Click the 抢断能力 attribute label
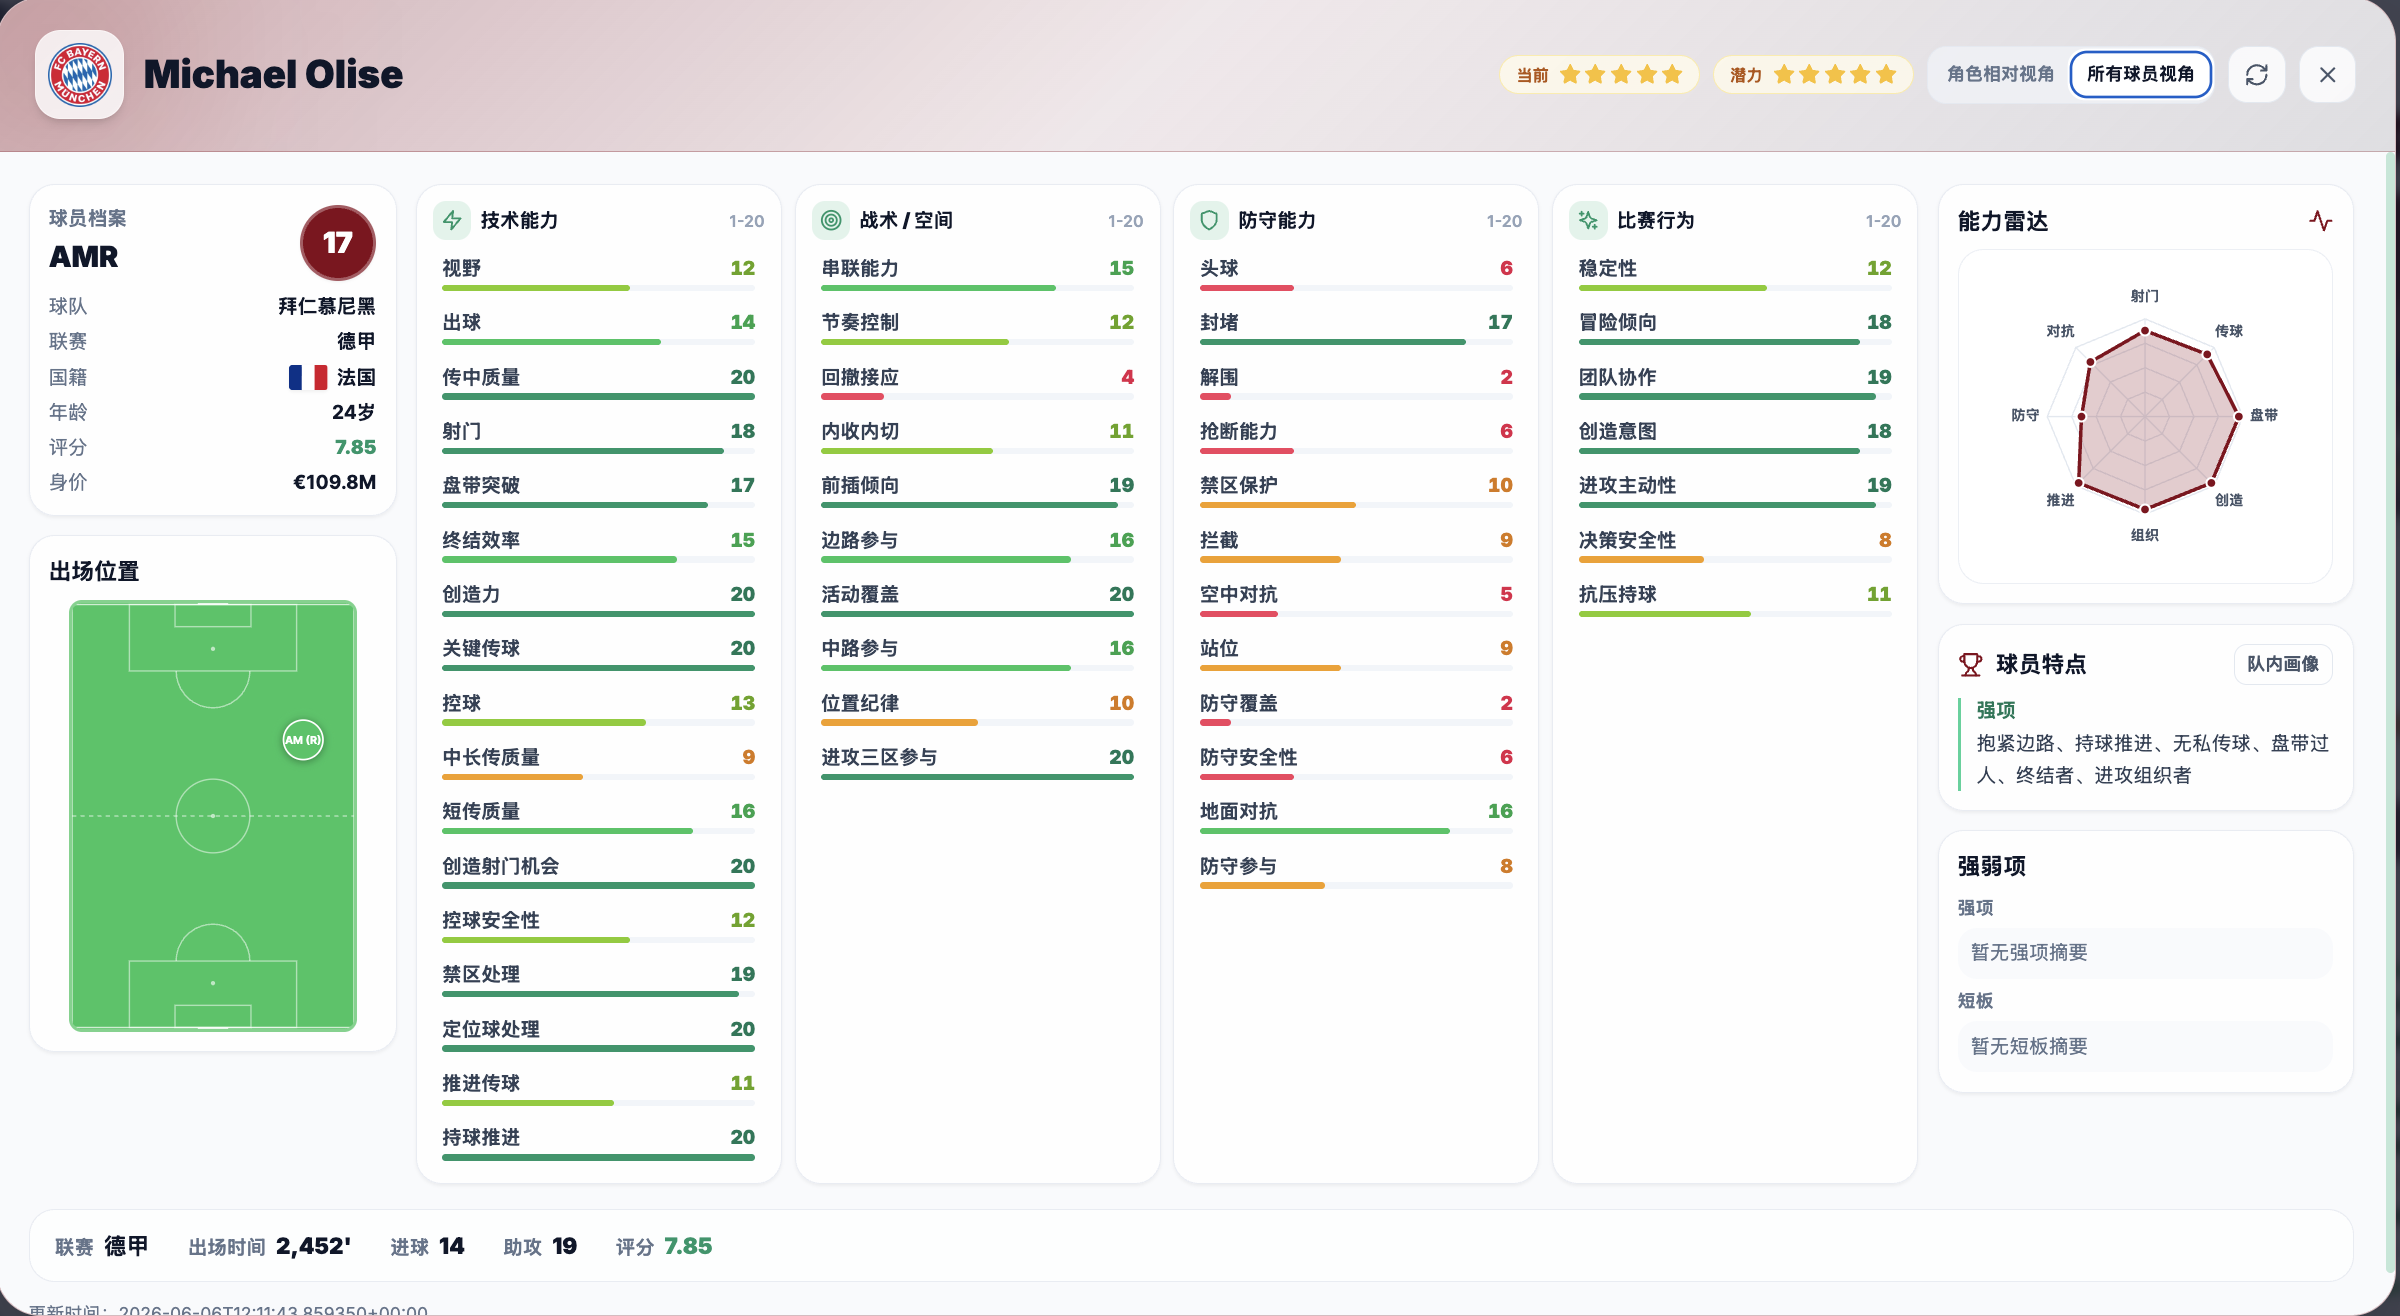The width and height of the screenshot is (2400, 1316). (x=1239, y=431)
